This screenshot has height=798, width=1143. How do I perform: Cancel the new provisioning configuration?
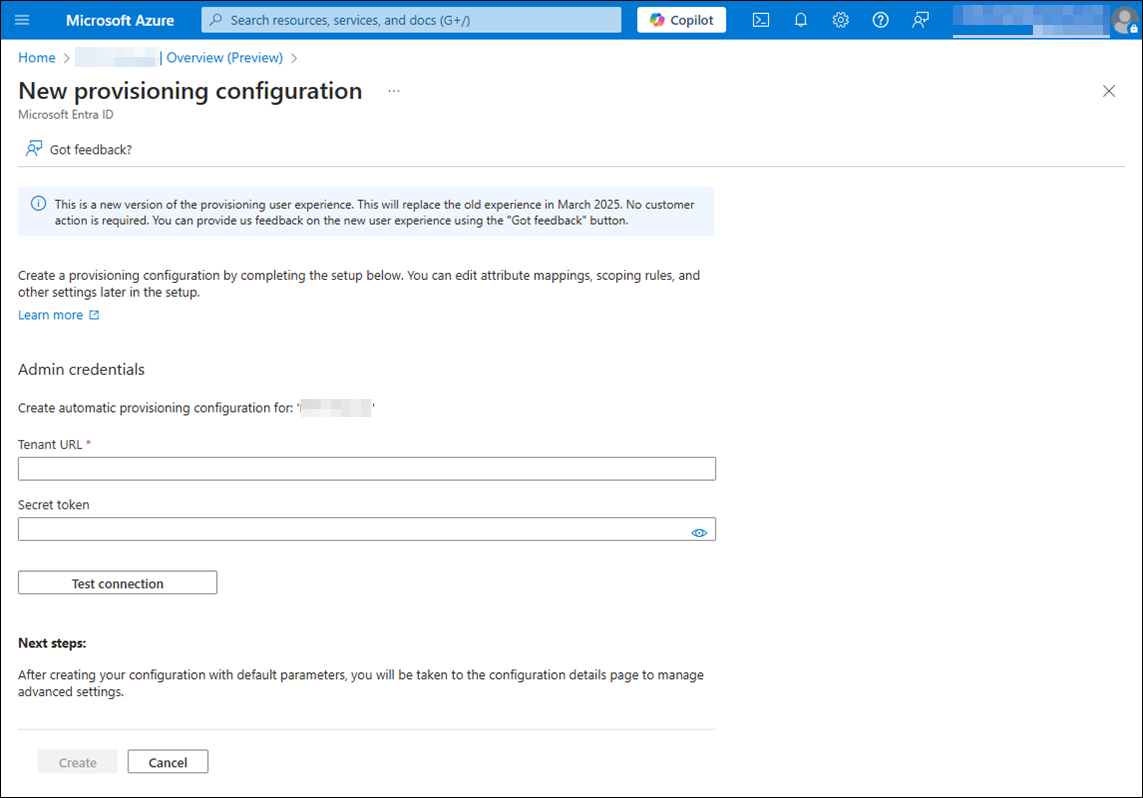pos(167,761)
